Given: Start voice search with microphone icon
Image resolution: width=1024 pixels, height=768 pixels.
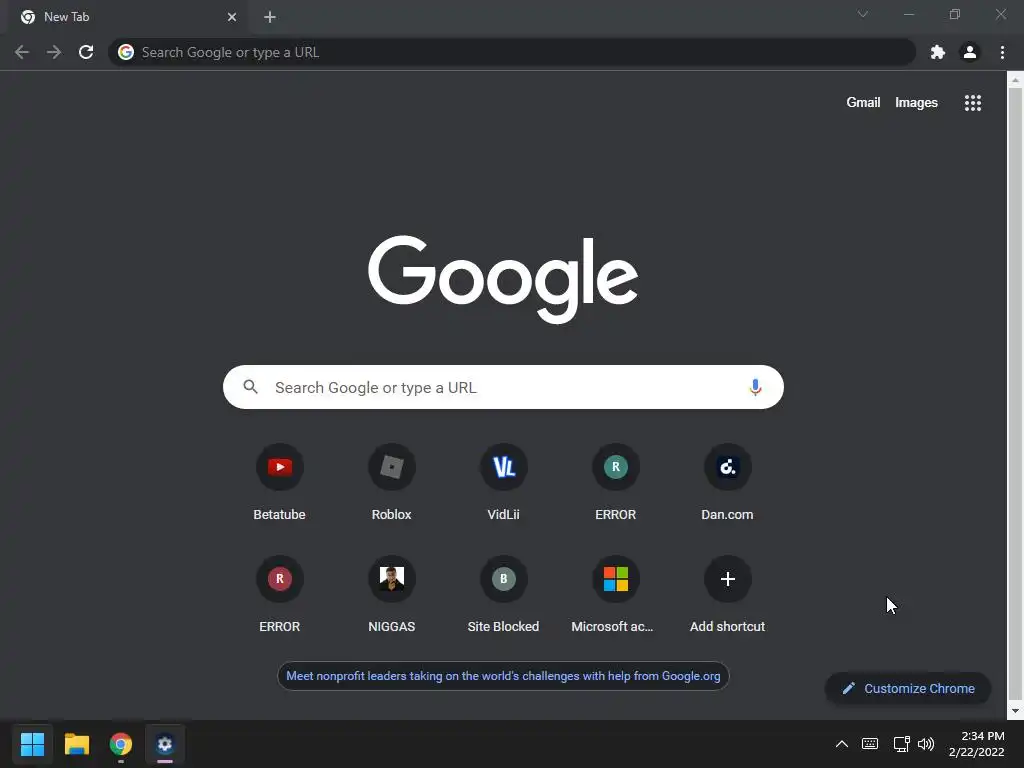Looking at the screenshot, I should coord(755,387).
